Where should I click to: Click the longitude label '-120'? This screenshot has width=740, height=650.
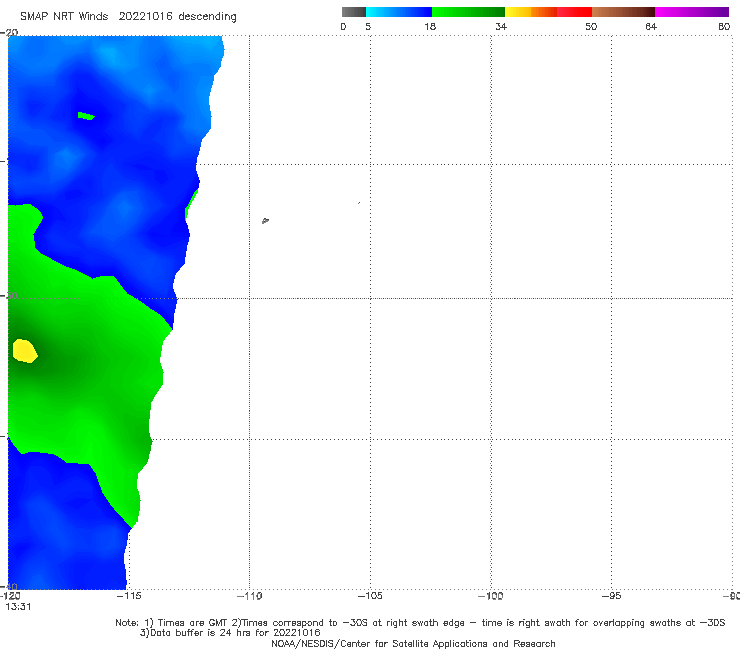10,596
